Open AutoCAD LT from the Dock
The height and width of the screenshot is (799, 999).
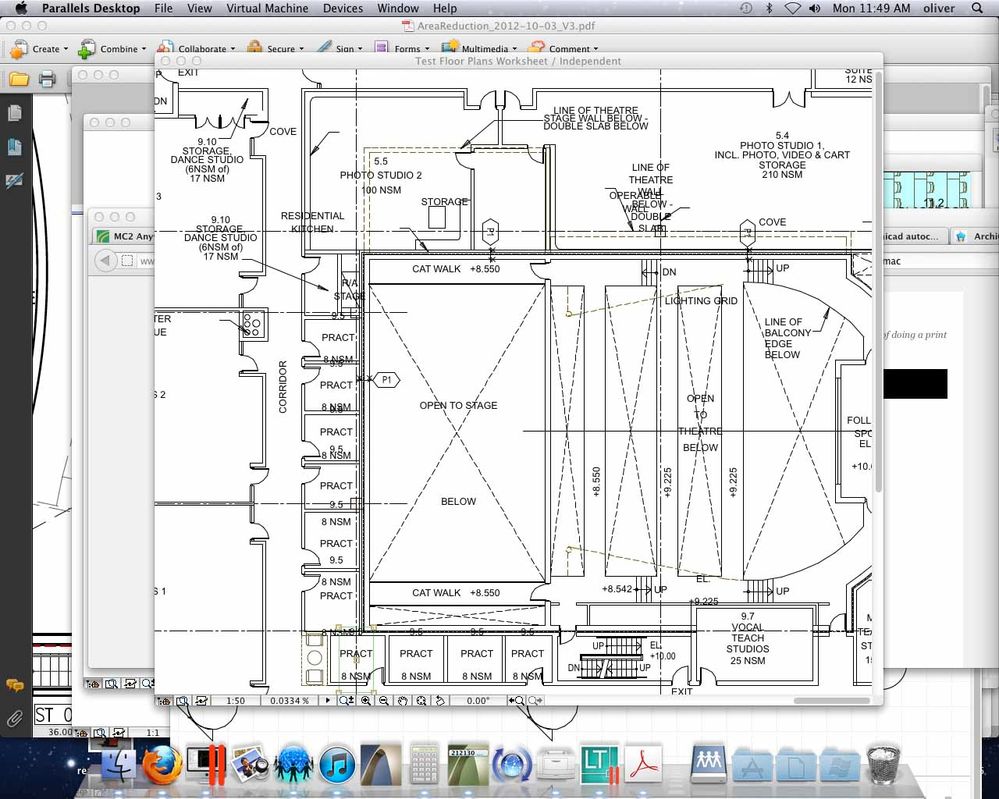click(600, 765)
